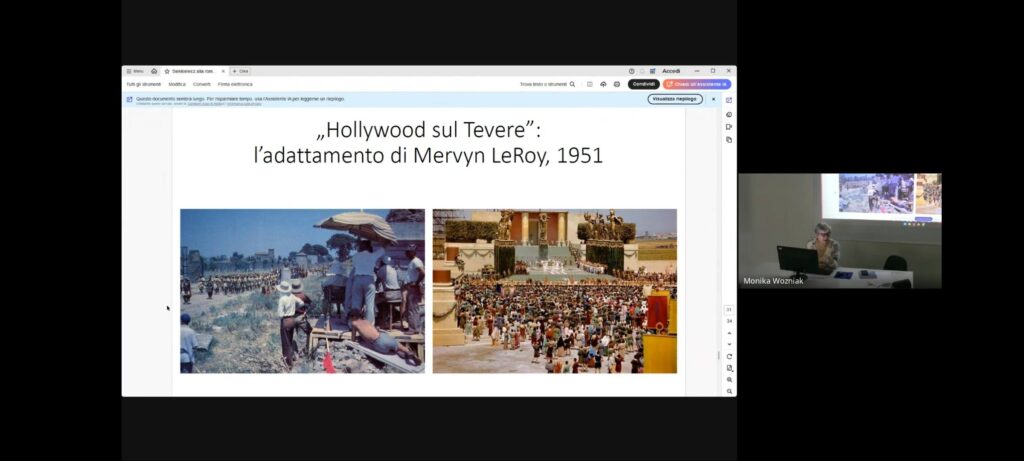Rotate the page with the rotate icon

click(729, 356)
